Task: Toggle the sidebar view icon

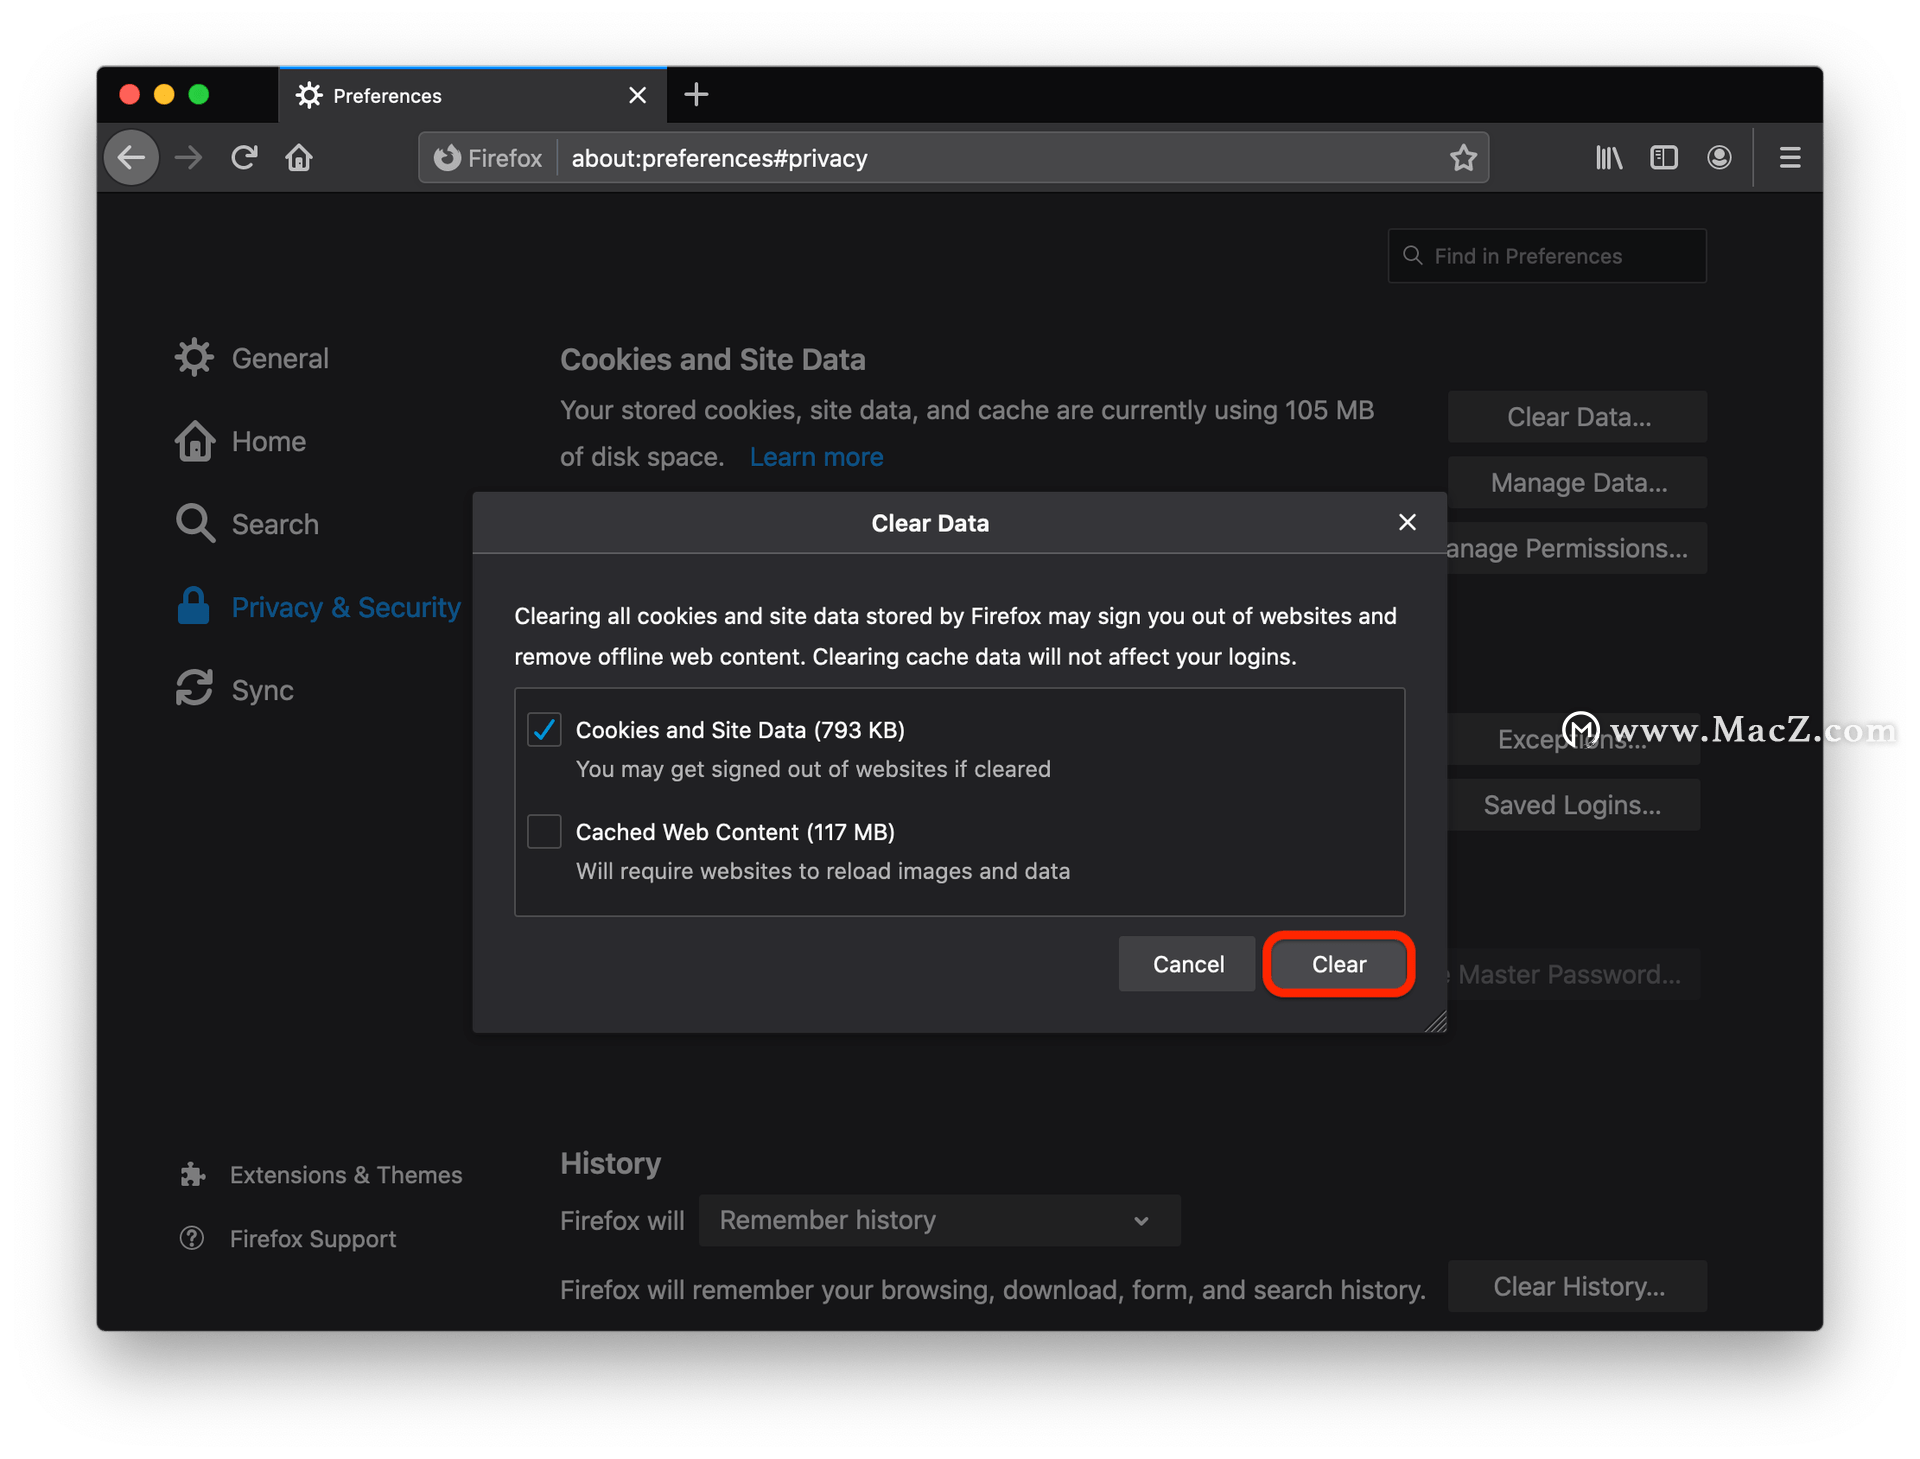Action: [x=1663, y=158]
